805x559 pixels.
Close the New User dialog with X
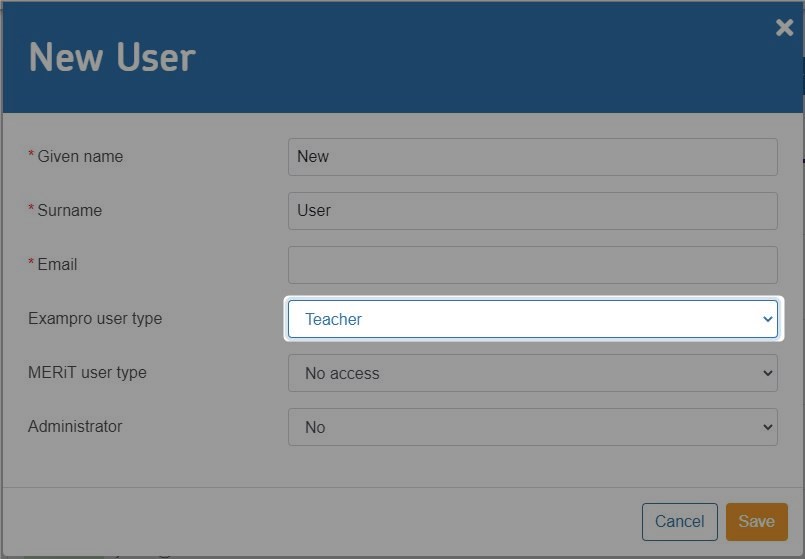tap(784, 28)
